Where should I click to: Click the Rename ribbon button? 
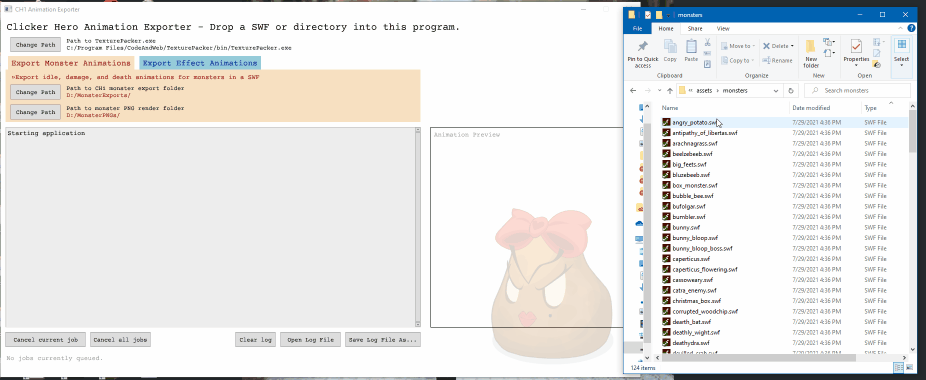point(777,60)
